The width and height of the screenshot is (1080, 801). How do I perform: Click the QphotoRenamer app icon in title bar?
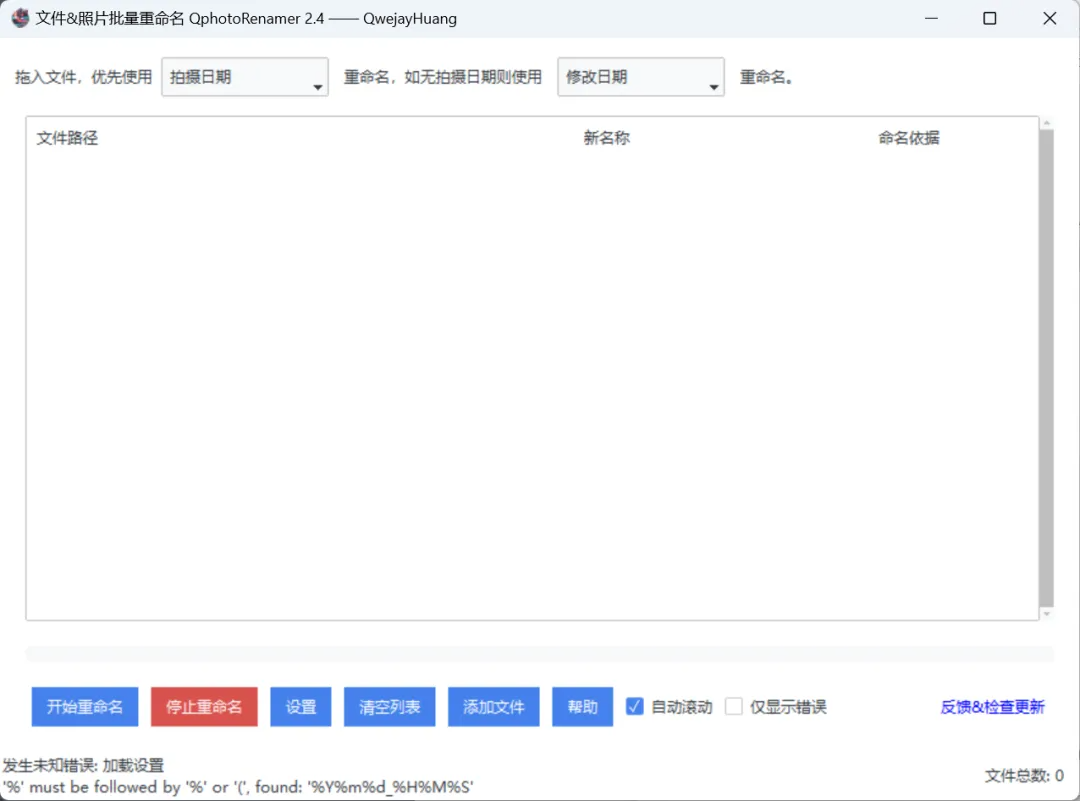coord(19,18)
